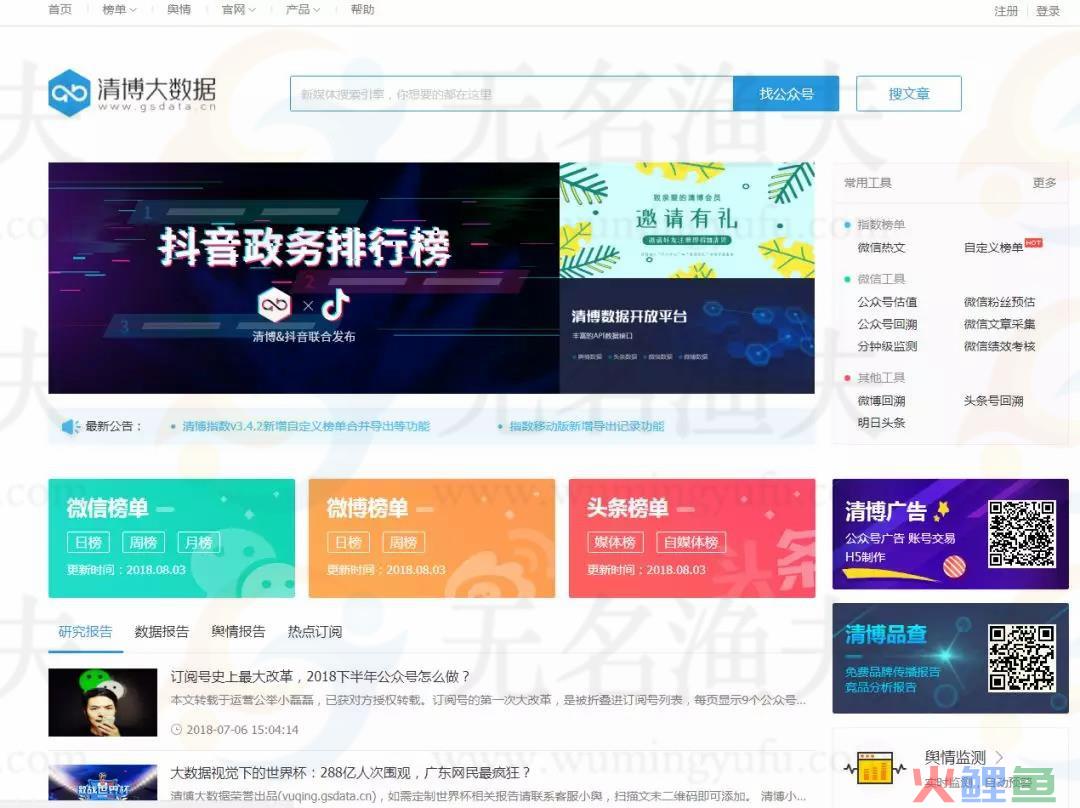
Task: Open 分钟级监测 tool
Action: pyautogui.click(x=887, y=346)
